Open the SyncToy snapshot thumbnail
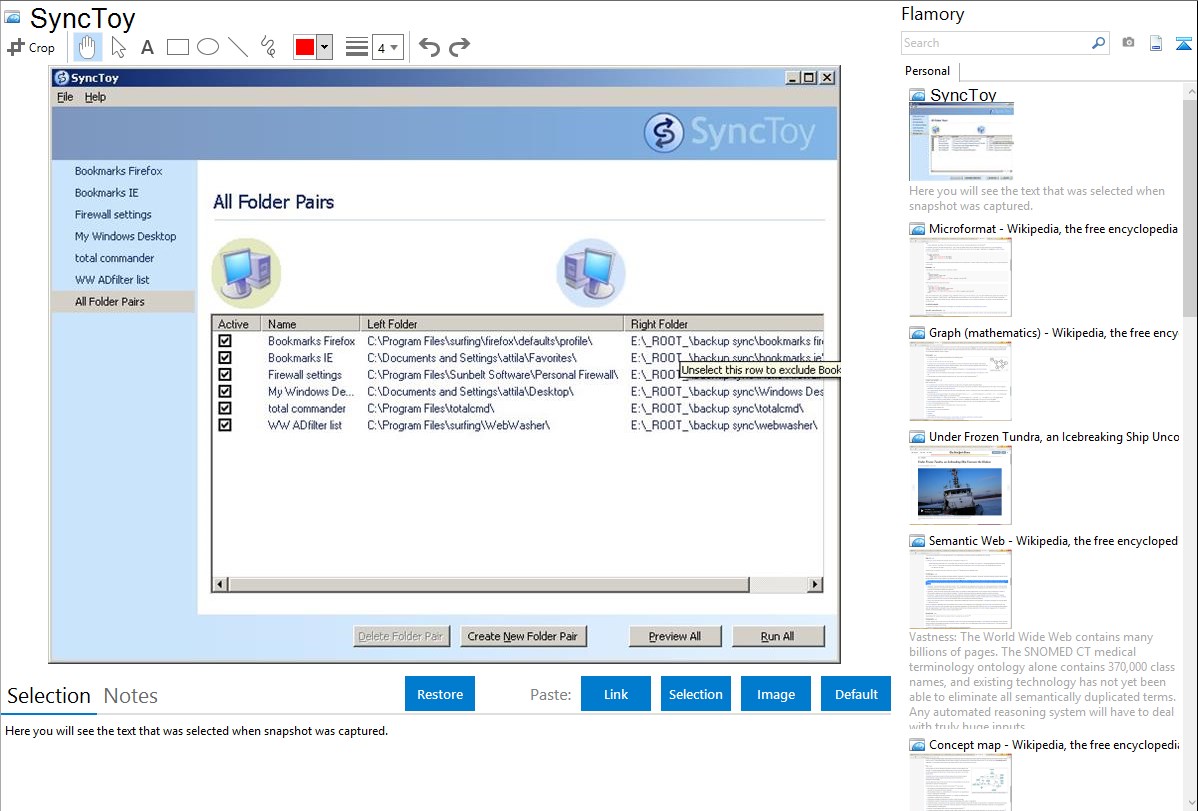The width and height of the screenshot is (1198, 811). (961, 141)
